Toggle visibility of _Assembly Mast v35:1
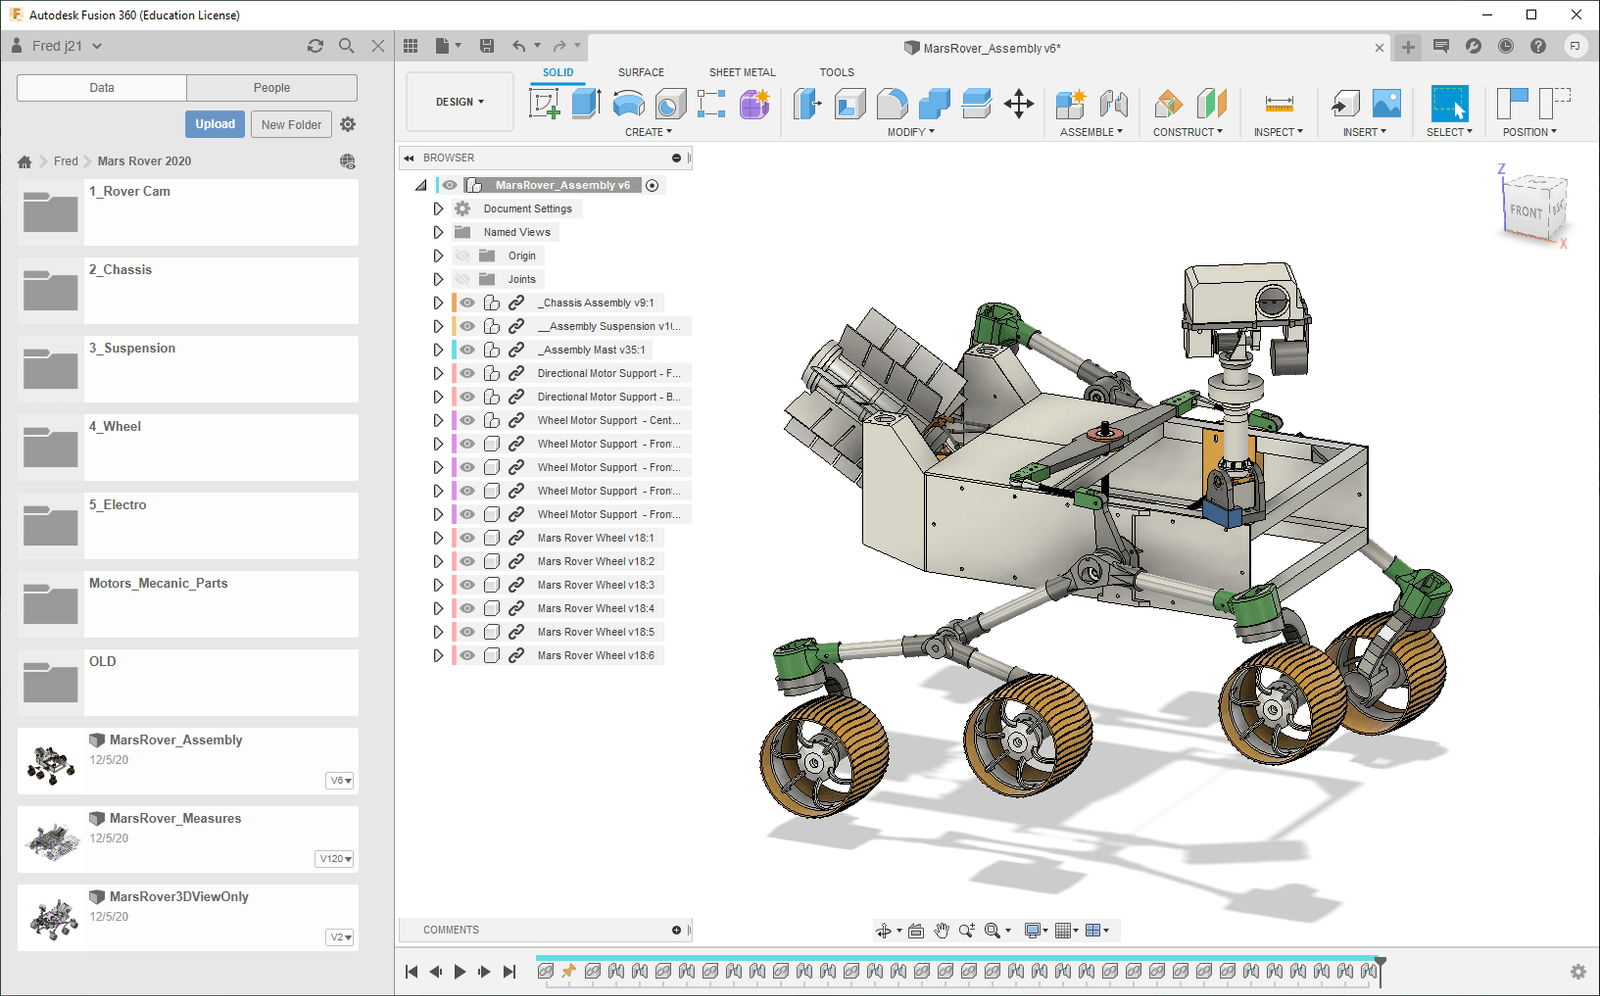This screenshot has height=996, width=1600. click(468, 350)
